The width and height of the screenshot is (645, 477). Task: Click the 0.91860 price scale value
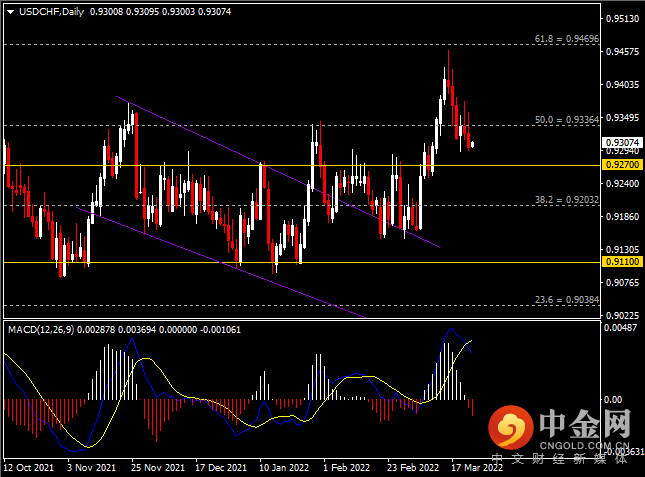[622, 216]
